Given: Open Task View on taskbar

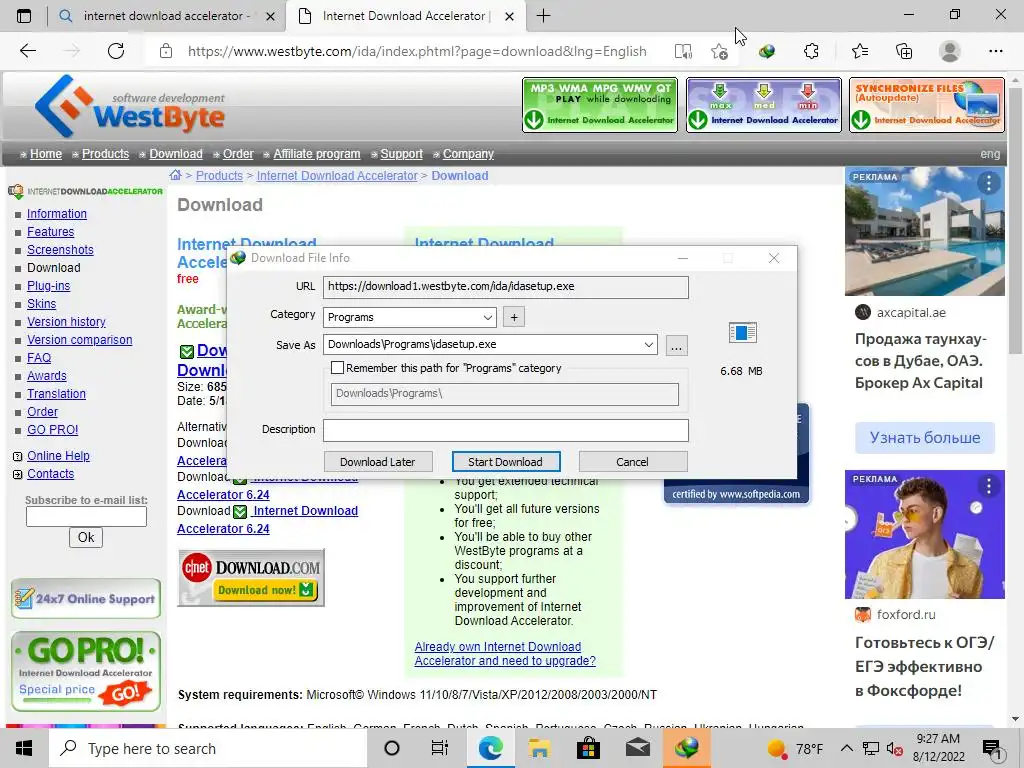Looking at the screenshot, I should click(440, 748).
